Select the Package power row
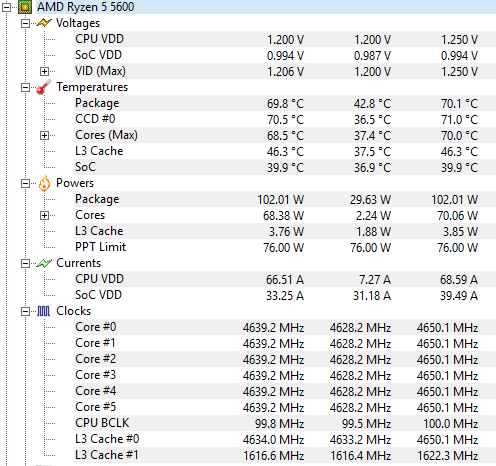The height and width of the screenshot is (466, 496). coord(285,199)
